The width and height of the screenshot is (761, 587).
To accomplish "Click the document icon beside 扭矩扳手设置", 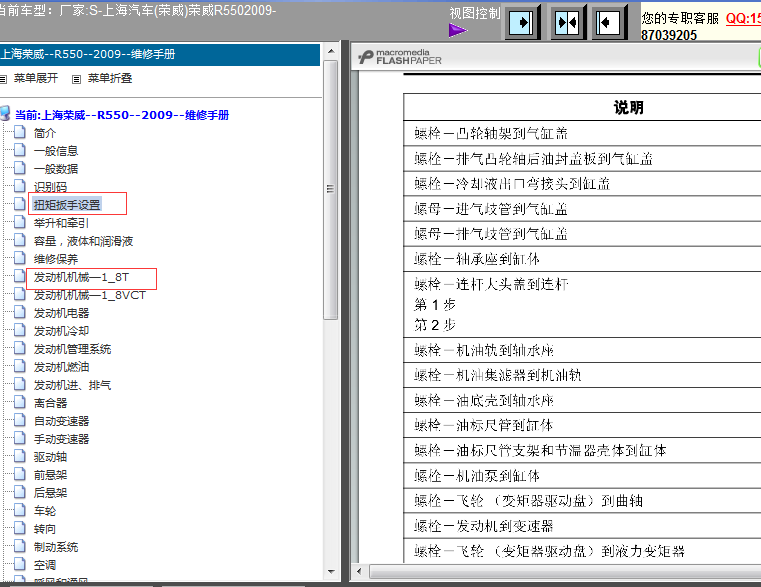I will (20, 204).
